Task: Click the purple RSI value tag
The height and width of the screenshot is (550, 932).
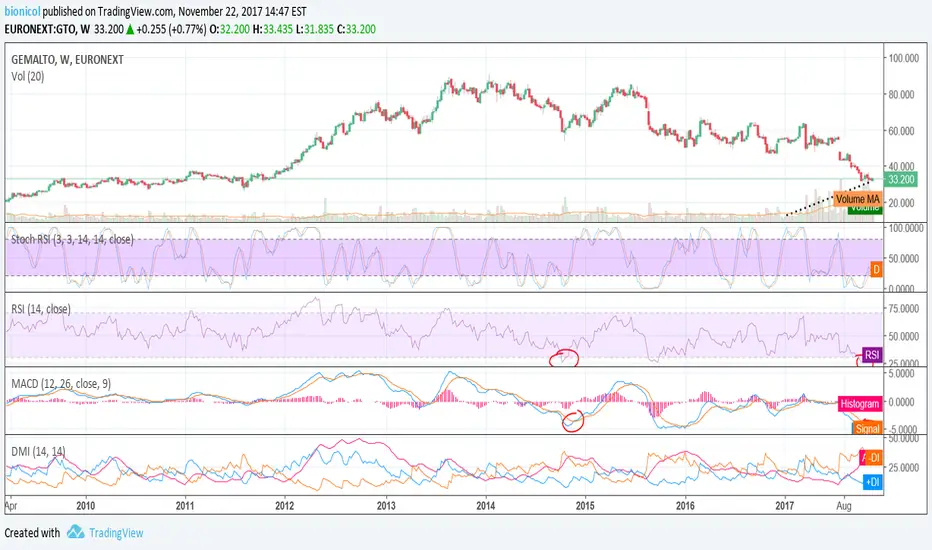Action: [871, 355]
